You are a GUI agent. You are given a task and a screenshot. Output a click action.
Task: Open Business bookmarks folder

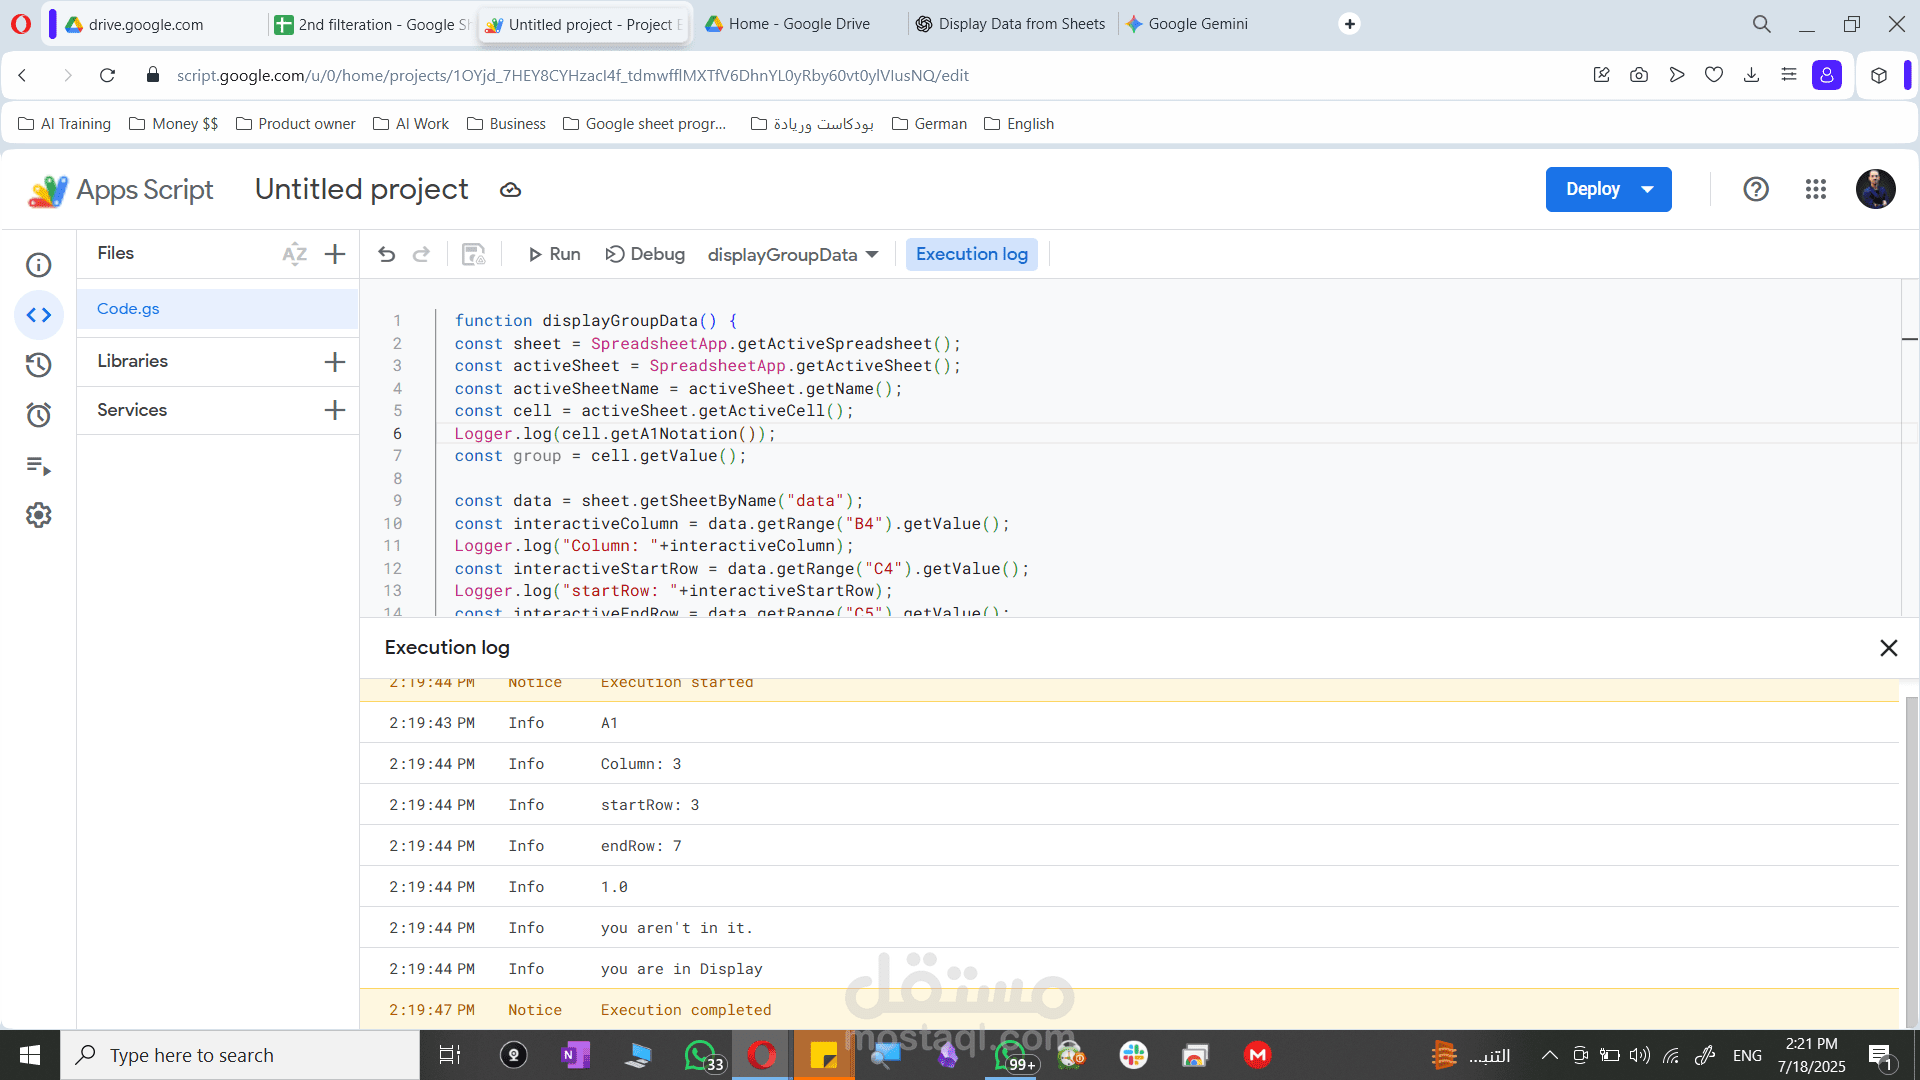point(507,124)
